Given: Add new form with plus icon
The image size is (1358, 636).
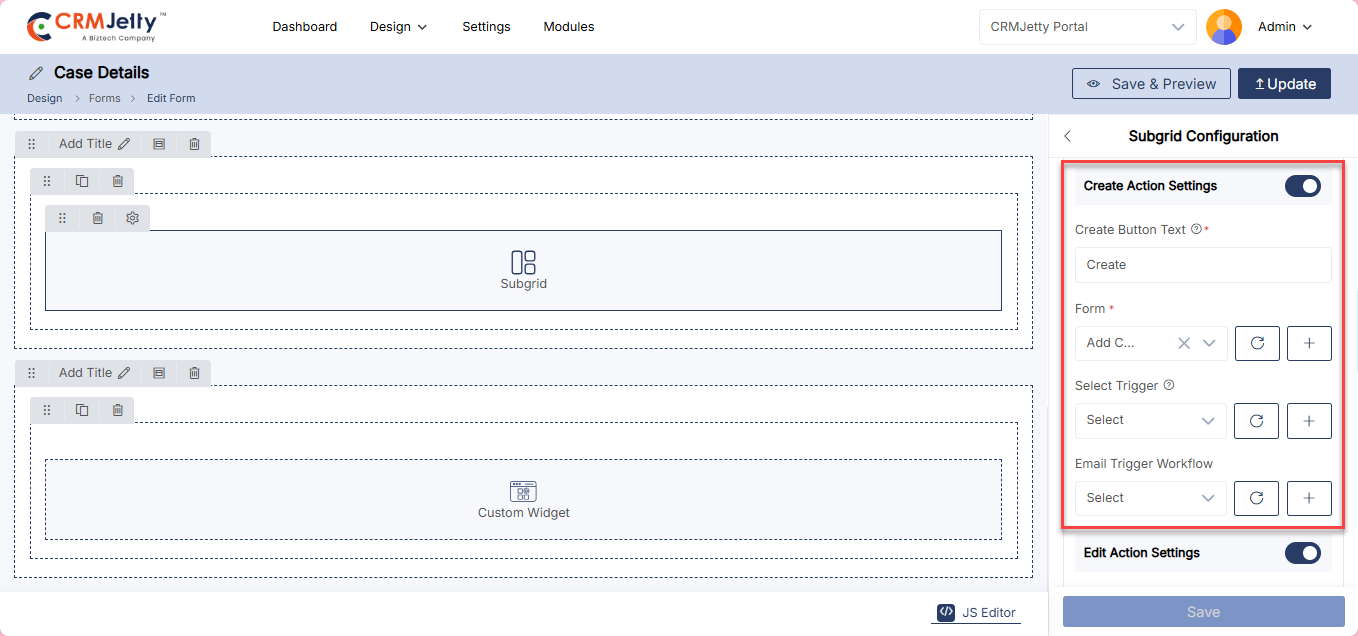Looking at the screenshot, I should [x=1309, y=343].
